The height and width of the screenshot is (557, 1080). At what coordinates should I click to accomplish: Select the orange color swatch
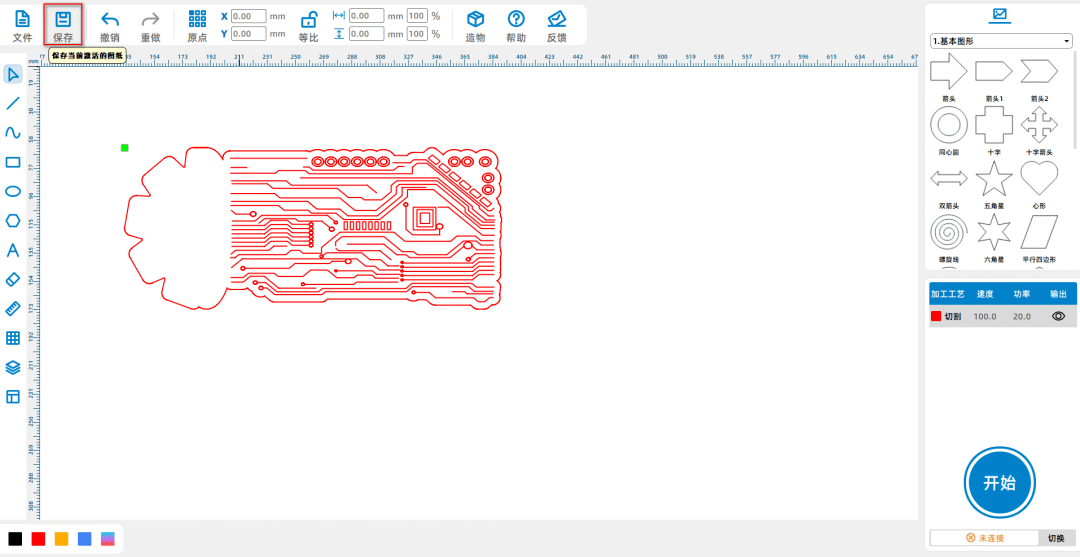tap(61, 539)
